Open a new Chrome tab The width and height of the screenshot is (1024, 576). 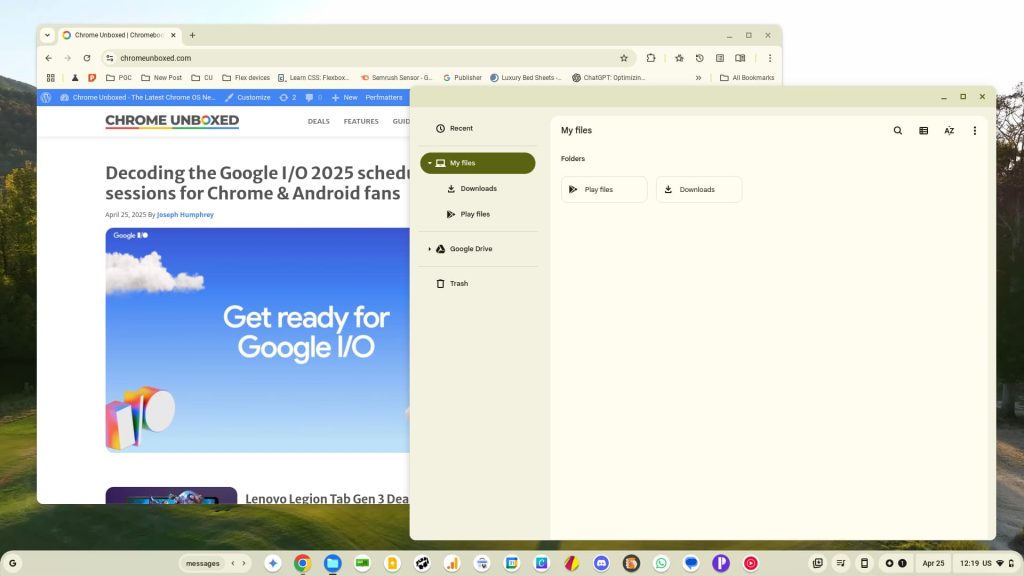point(192,35)
